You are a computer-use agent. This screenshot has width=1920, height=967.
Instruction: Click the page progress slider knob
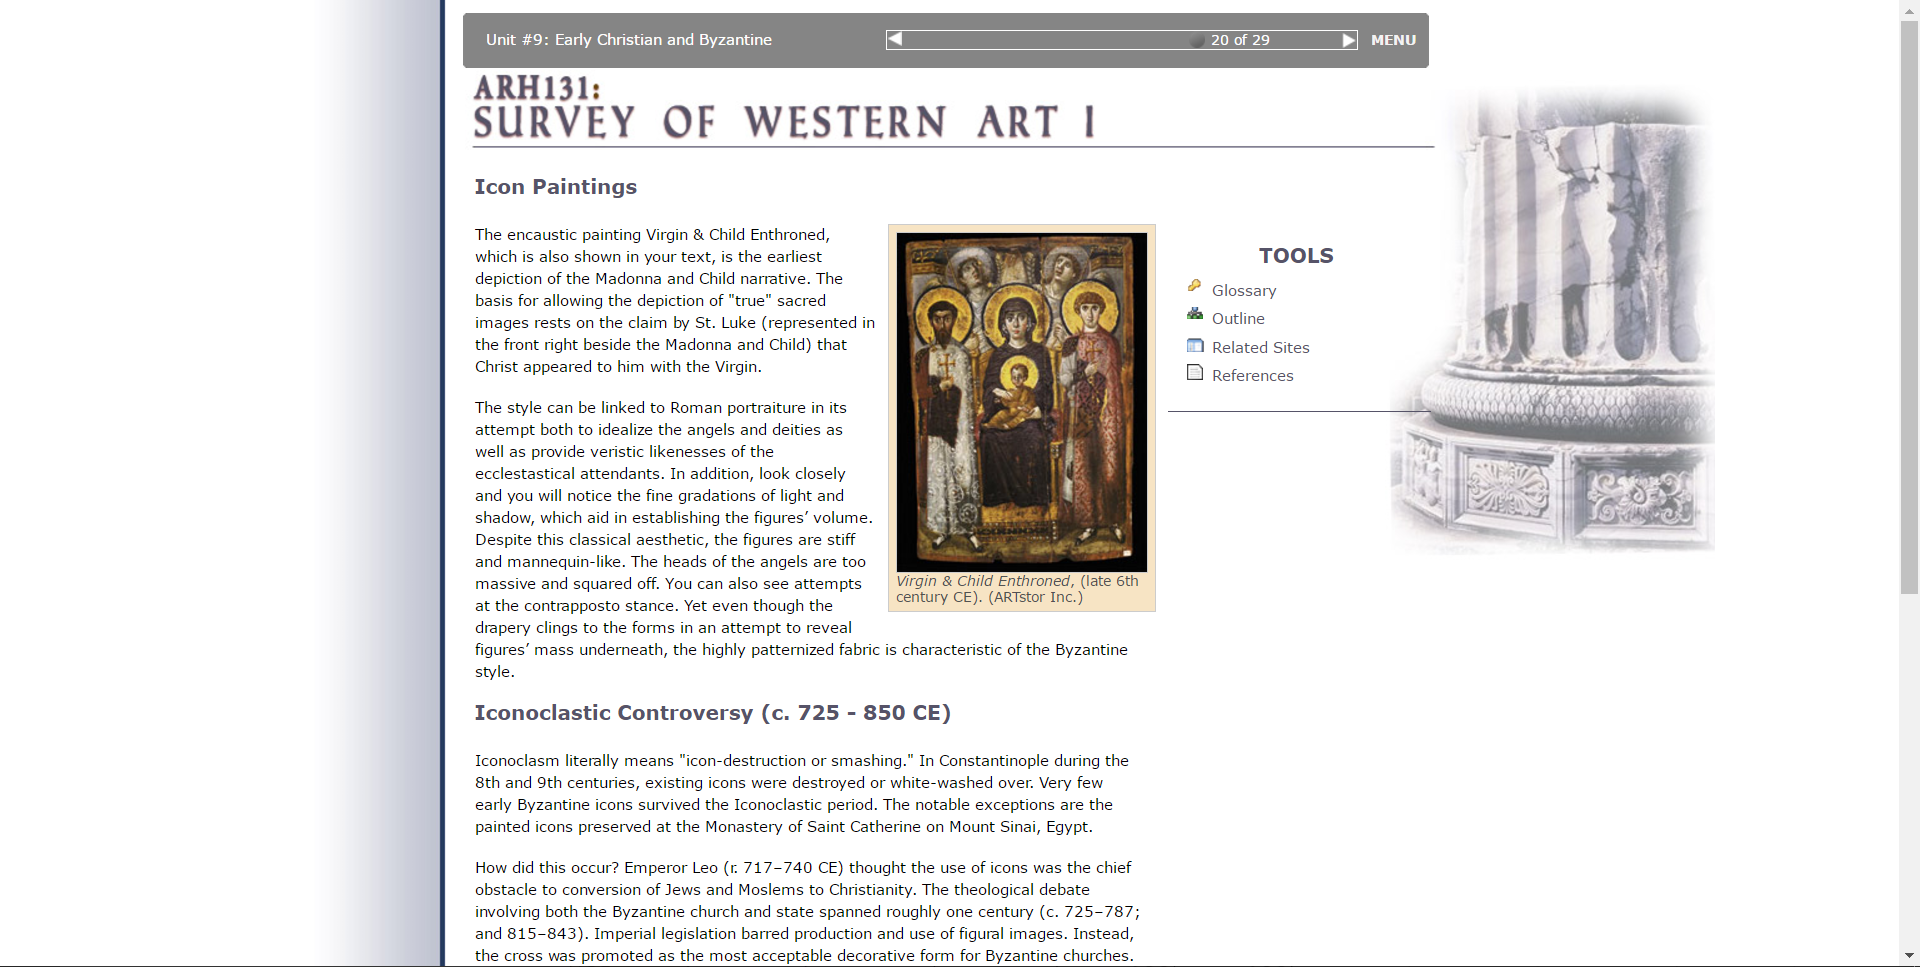coord(1197,41)
